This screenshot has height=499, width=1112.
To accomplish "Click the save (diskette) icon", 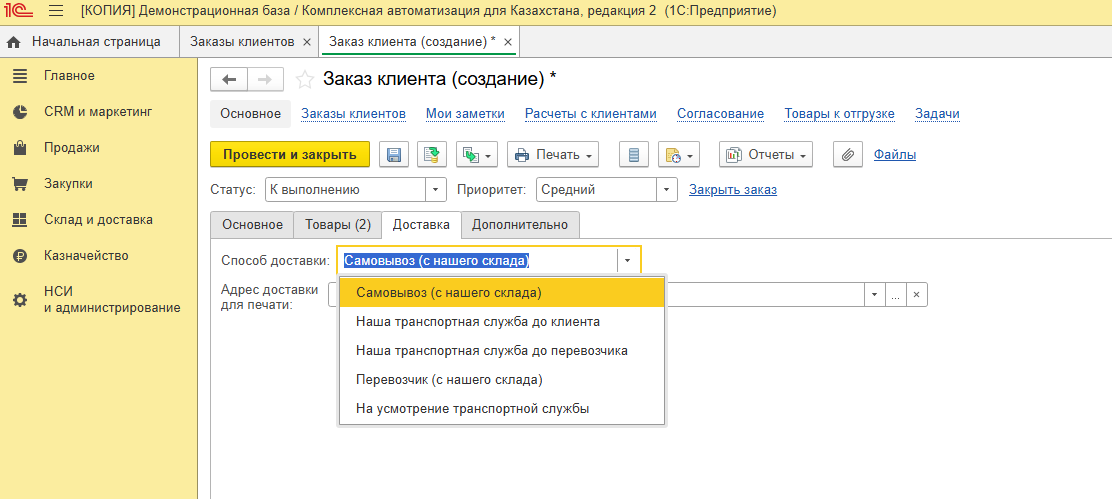I will [x=393, y=155].
